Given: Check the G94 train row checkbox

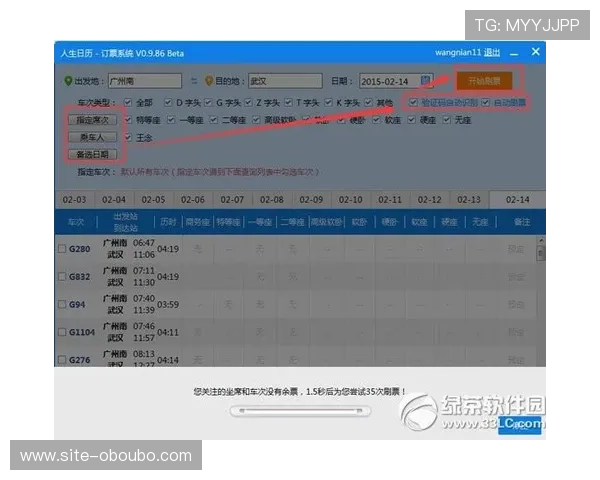Looking at the screenshot, I should click(x=62, y=304).
